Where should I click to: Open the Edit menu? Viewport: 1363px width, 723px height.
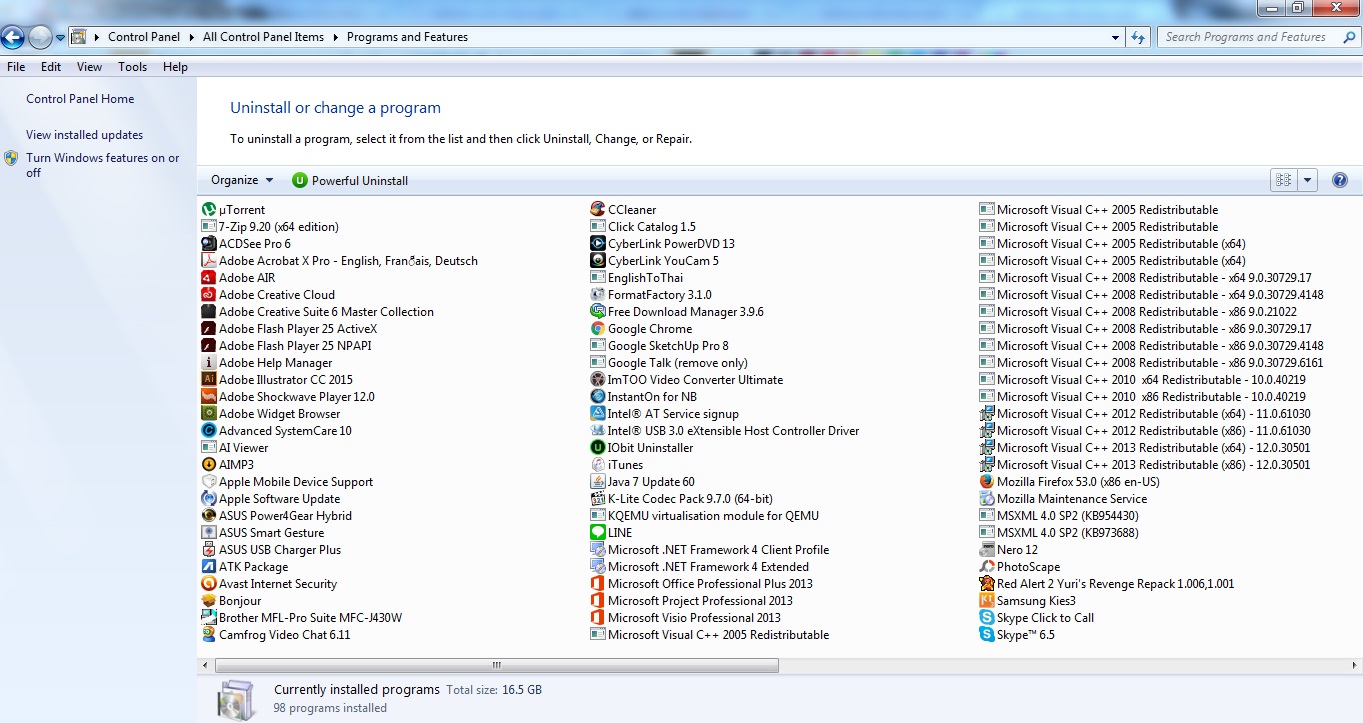point(51,67)
